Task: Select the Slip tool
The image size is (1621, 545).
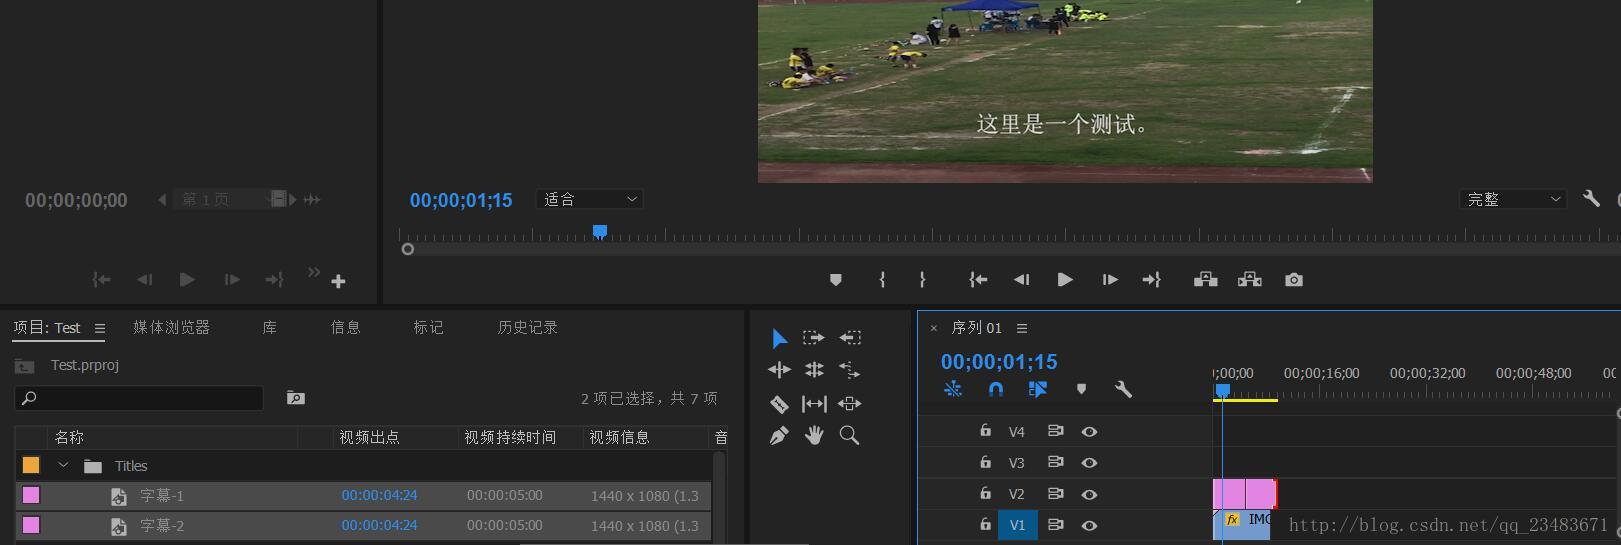Action: (814, 404)
